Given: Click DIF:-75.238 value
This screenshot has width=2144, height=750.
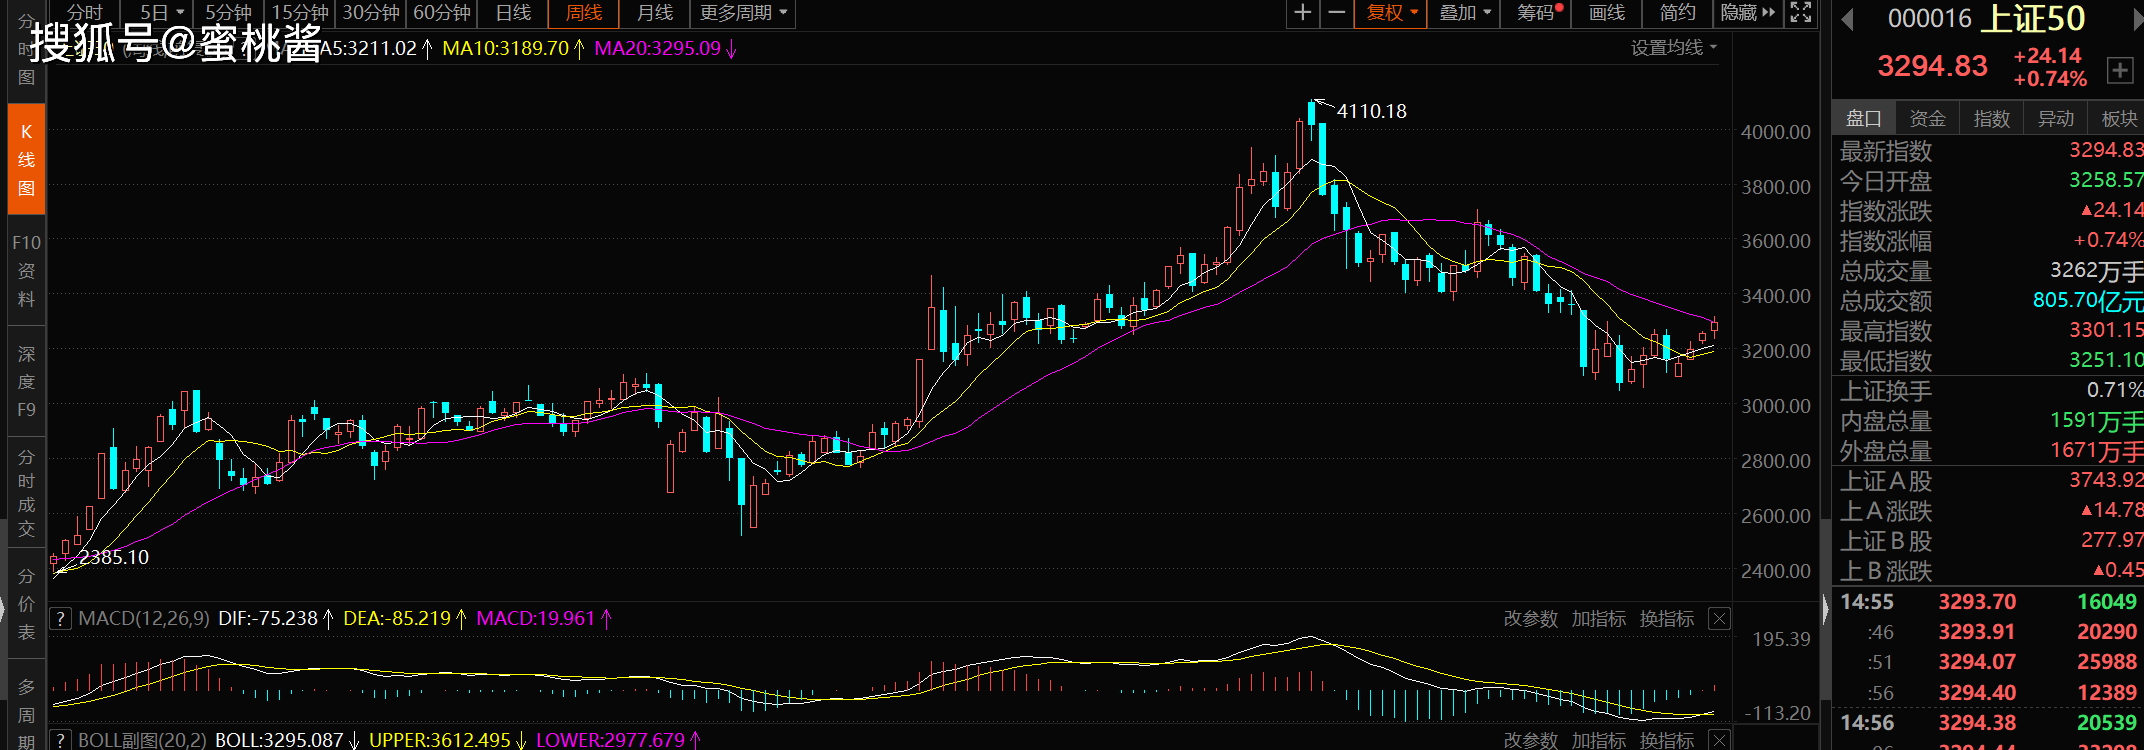Looking at the screenshot, I should click(268, 619).
